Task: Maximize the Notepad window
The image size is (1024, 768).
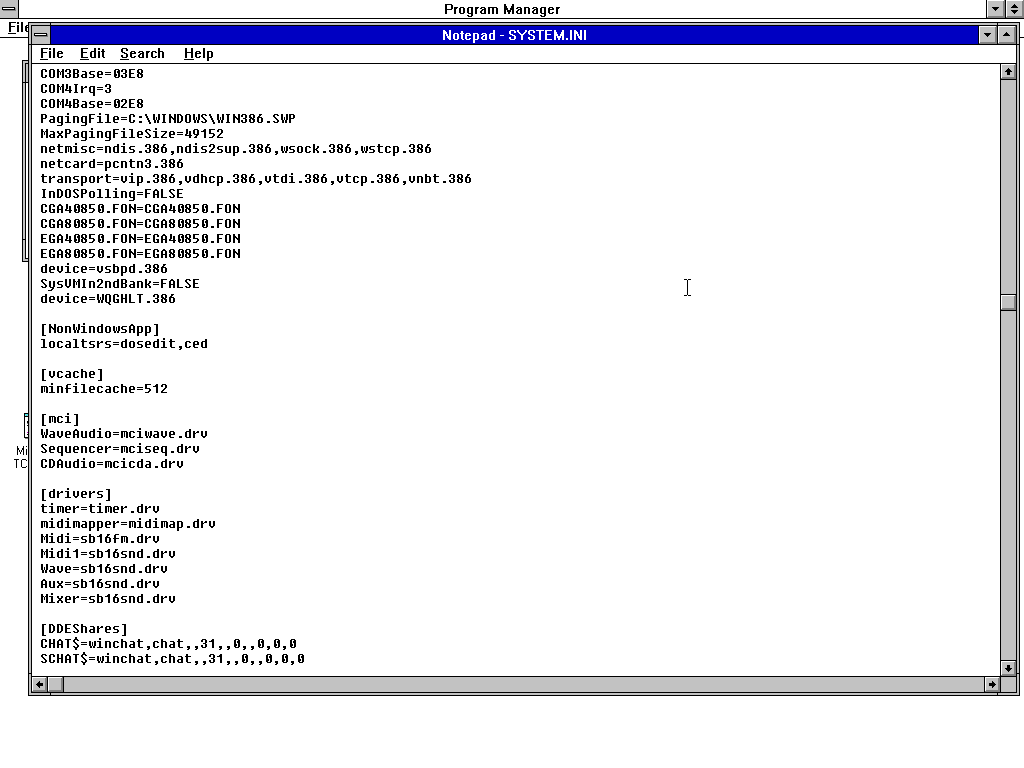Action: (x=1008, y=35)
